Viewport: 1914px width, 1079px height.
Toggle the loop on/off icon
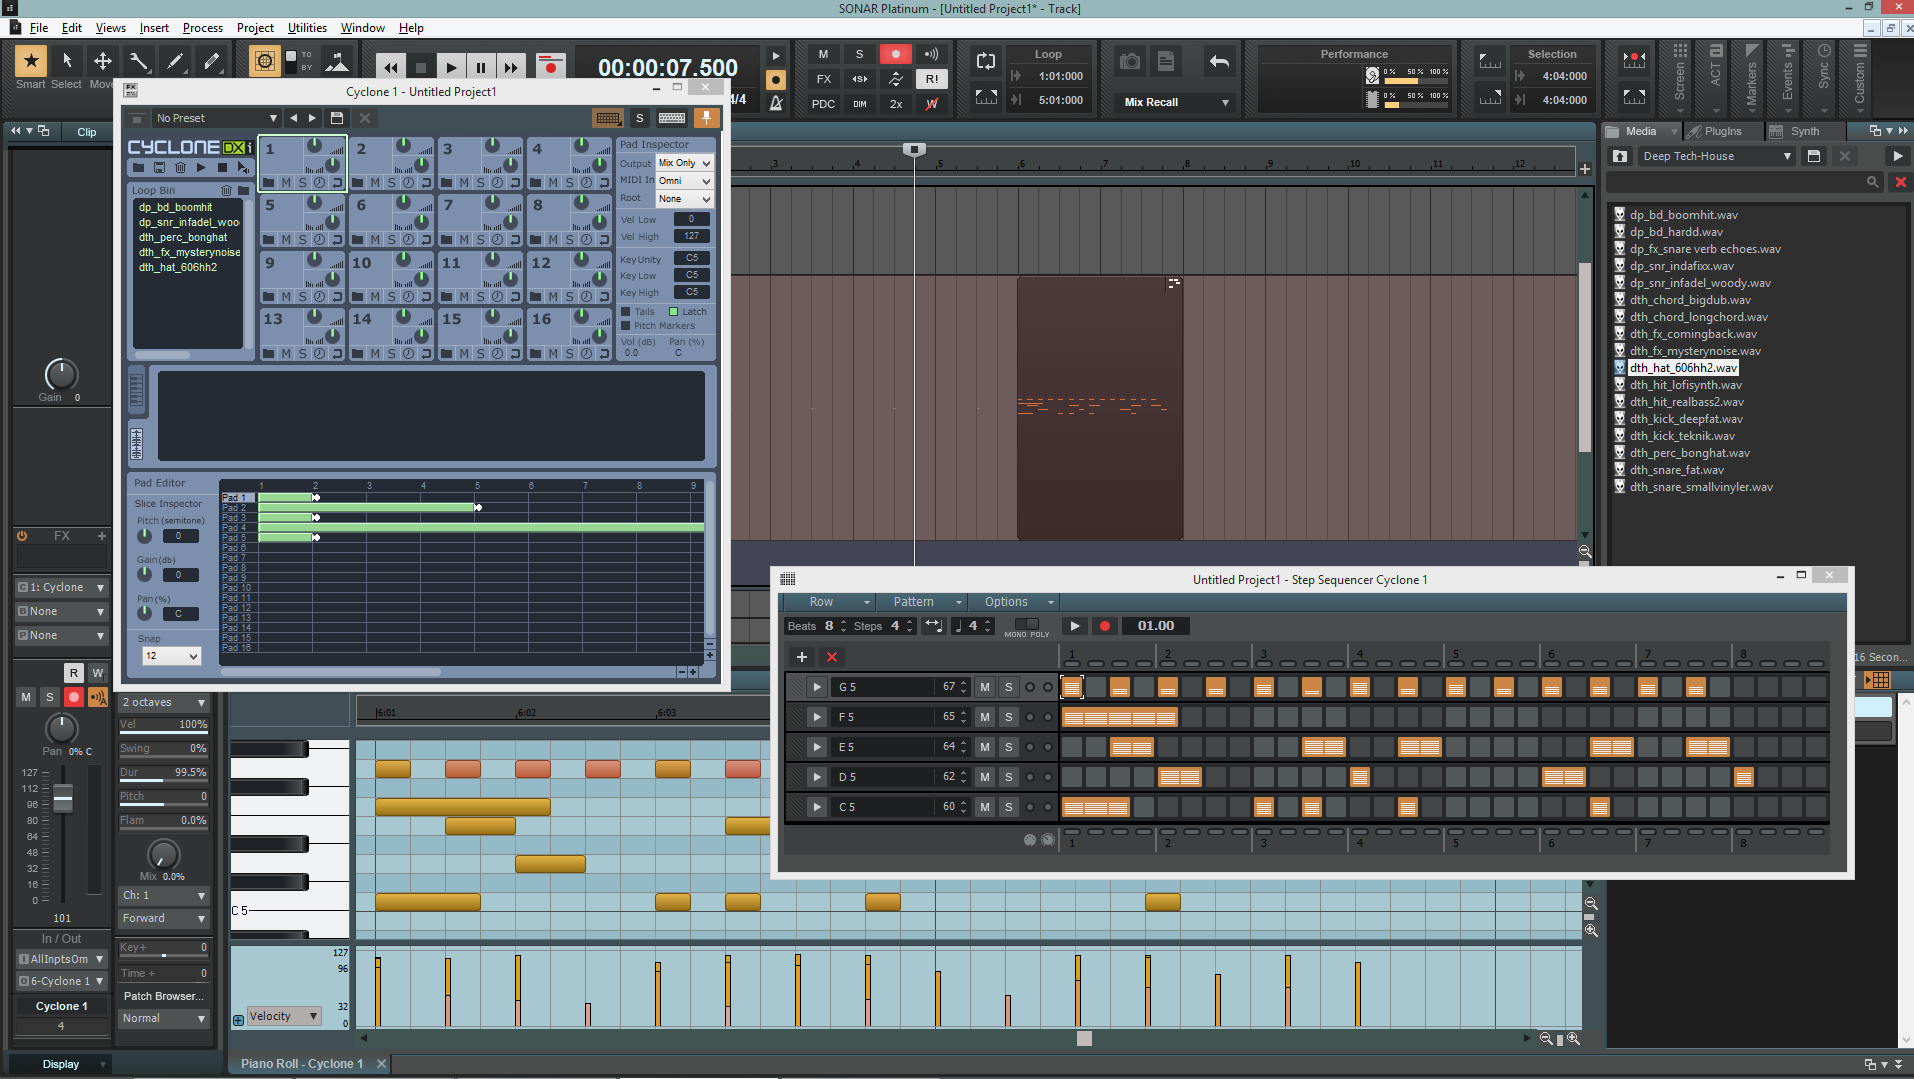[985, 62]
